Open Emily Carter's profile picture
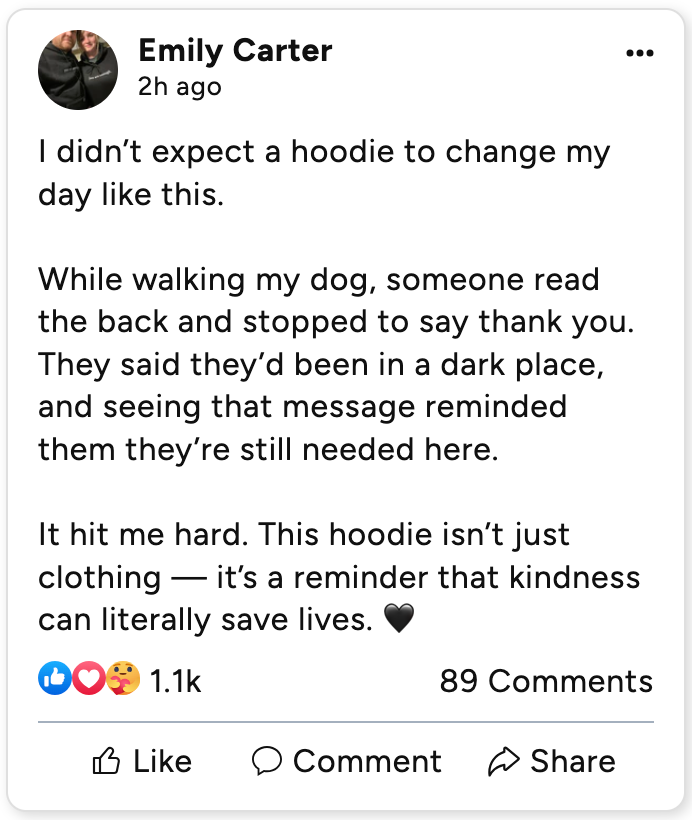The image size is (692, 820). pos(78,69)
